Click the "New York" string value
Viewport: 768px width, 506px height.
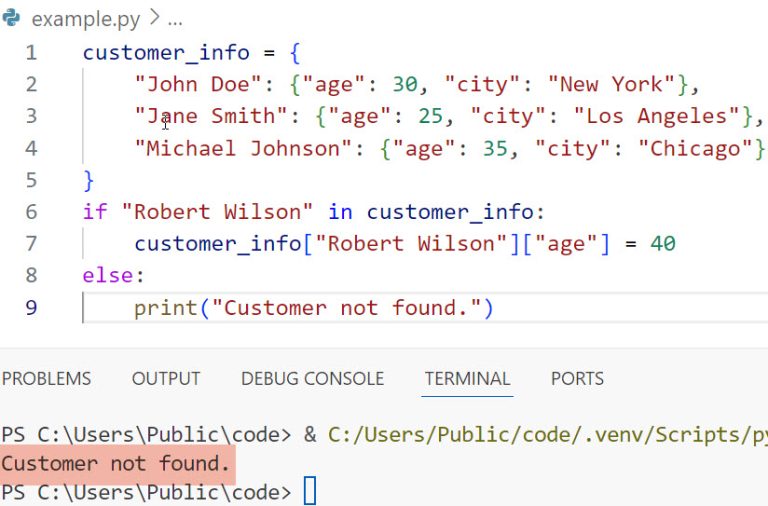(x=612, y=84)
